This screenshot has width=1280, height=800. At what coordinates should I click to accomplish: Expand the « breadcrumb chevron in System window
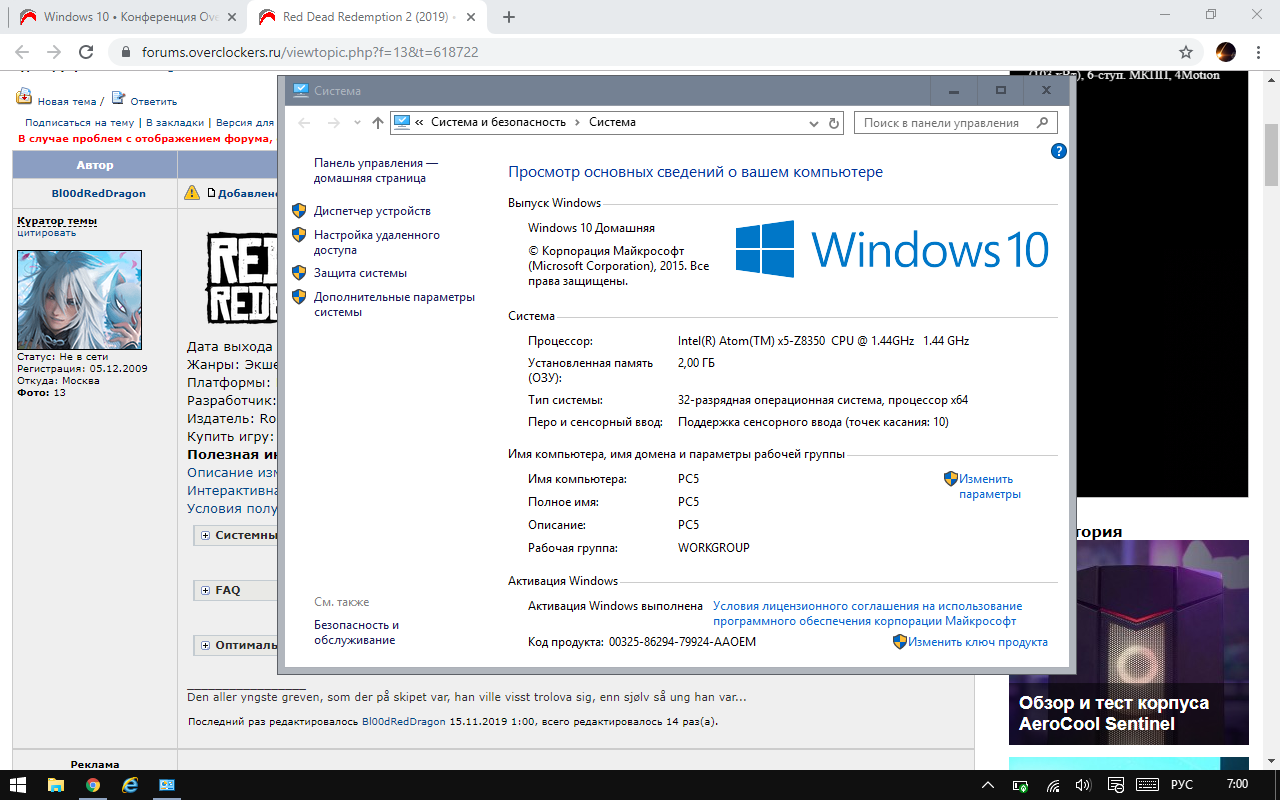point(419,122)
